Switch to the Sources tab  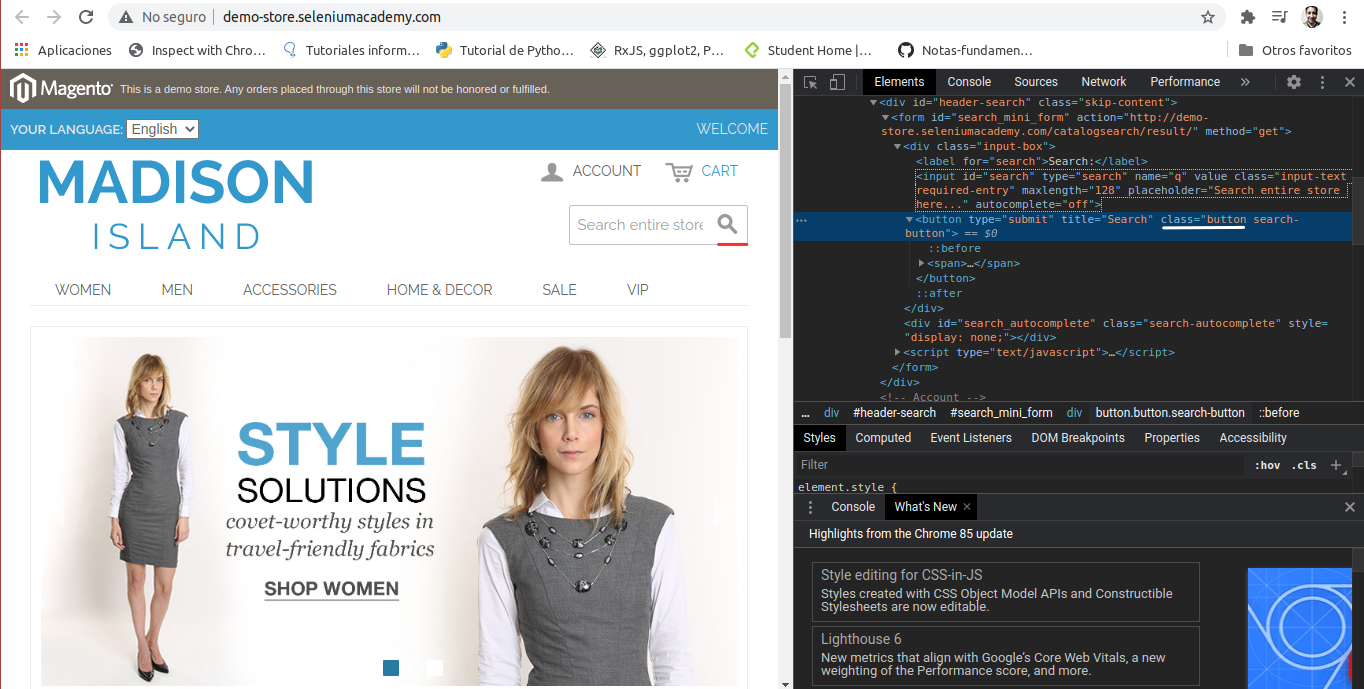click(1036, 82)
